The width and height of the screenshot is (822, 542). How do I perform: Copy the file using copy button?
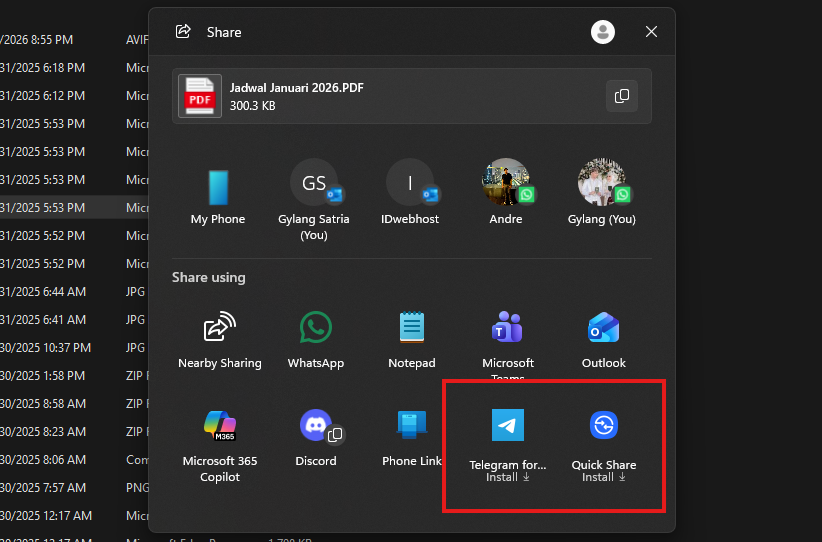622,96
